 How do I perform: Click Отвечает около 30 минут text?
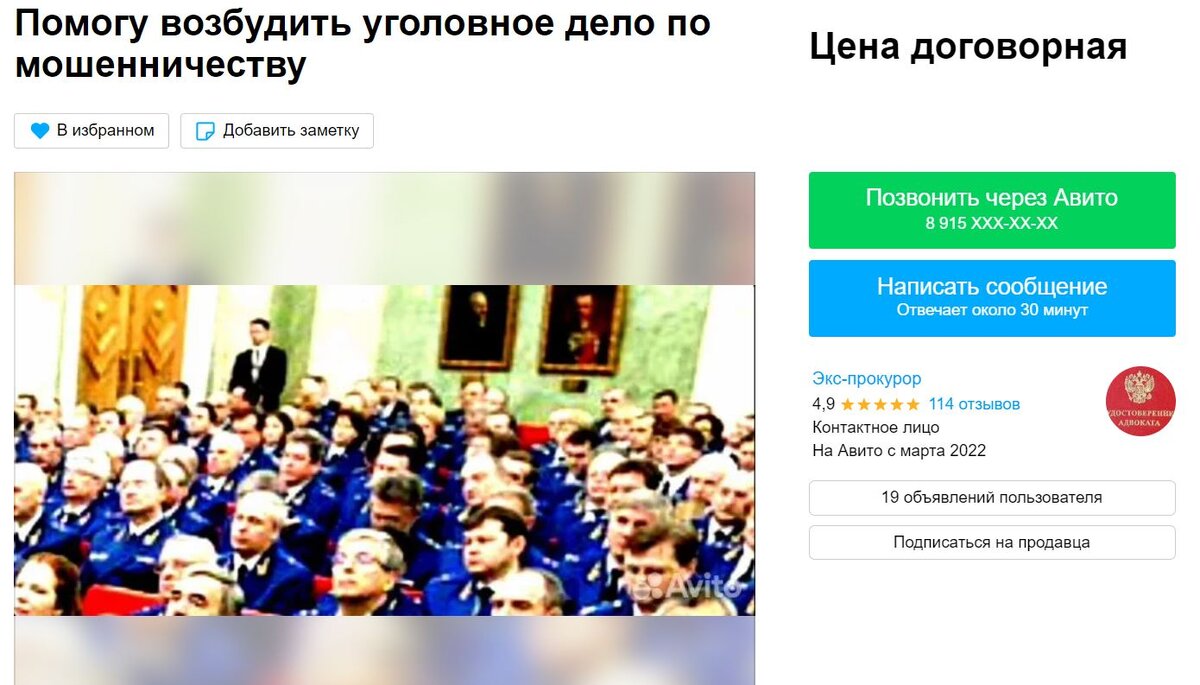[x=992, y=310]
